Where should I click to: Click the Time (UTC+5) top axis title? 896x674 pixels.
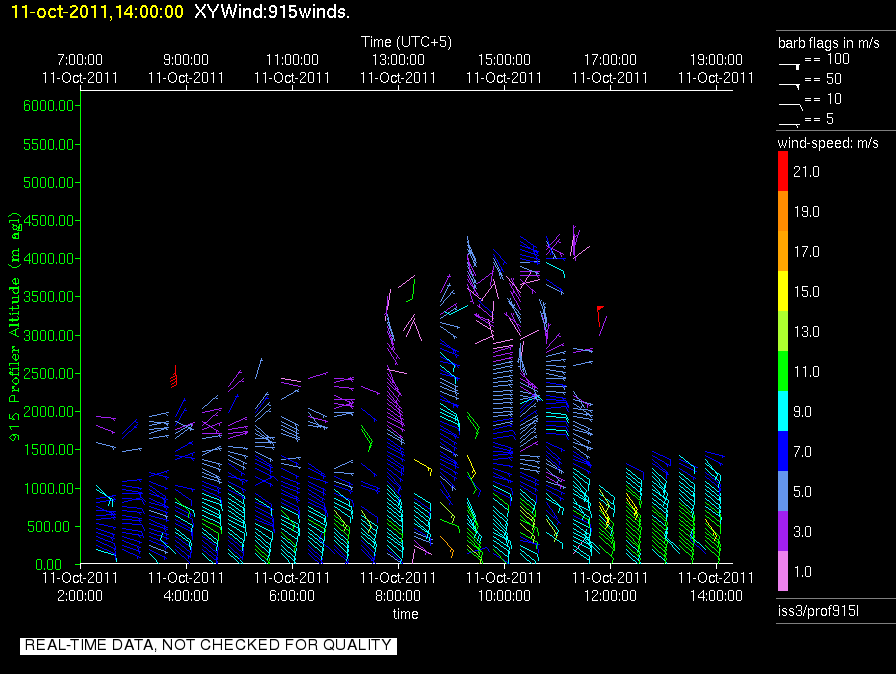click(x=405, y=42)
